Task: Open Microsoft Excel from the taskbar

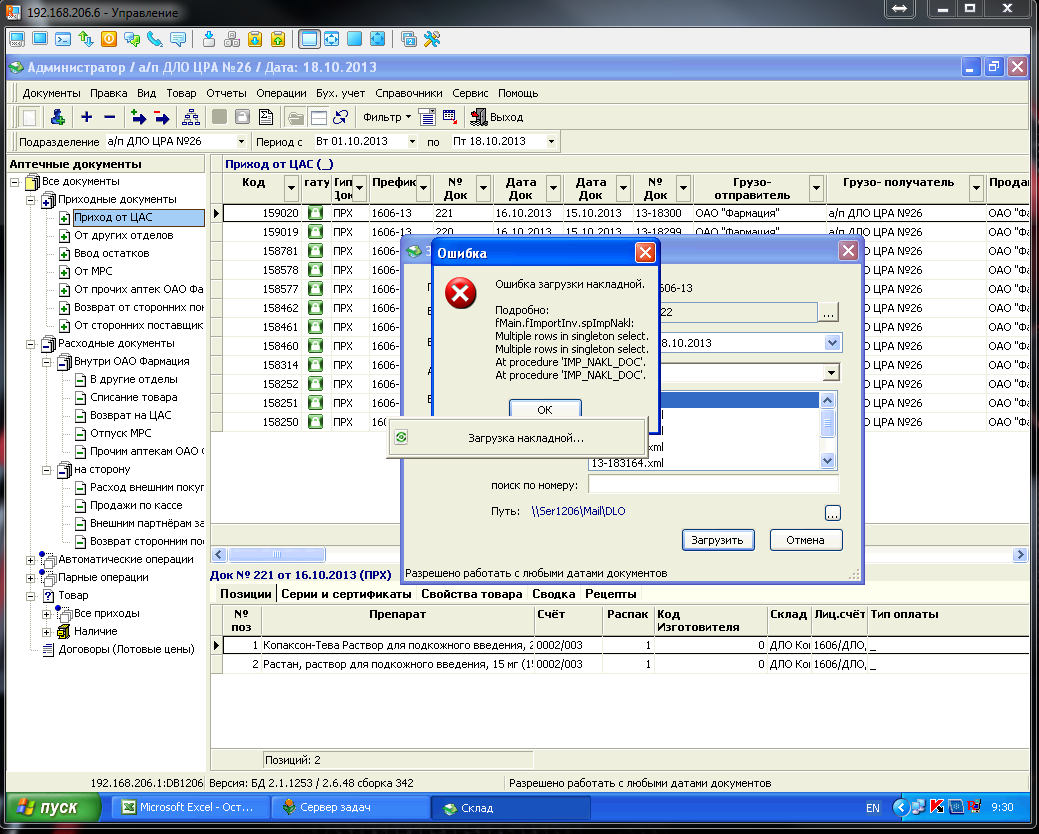Action: (188, 807)
